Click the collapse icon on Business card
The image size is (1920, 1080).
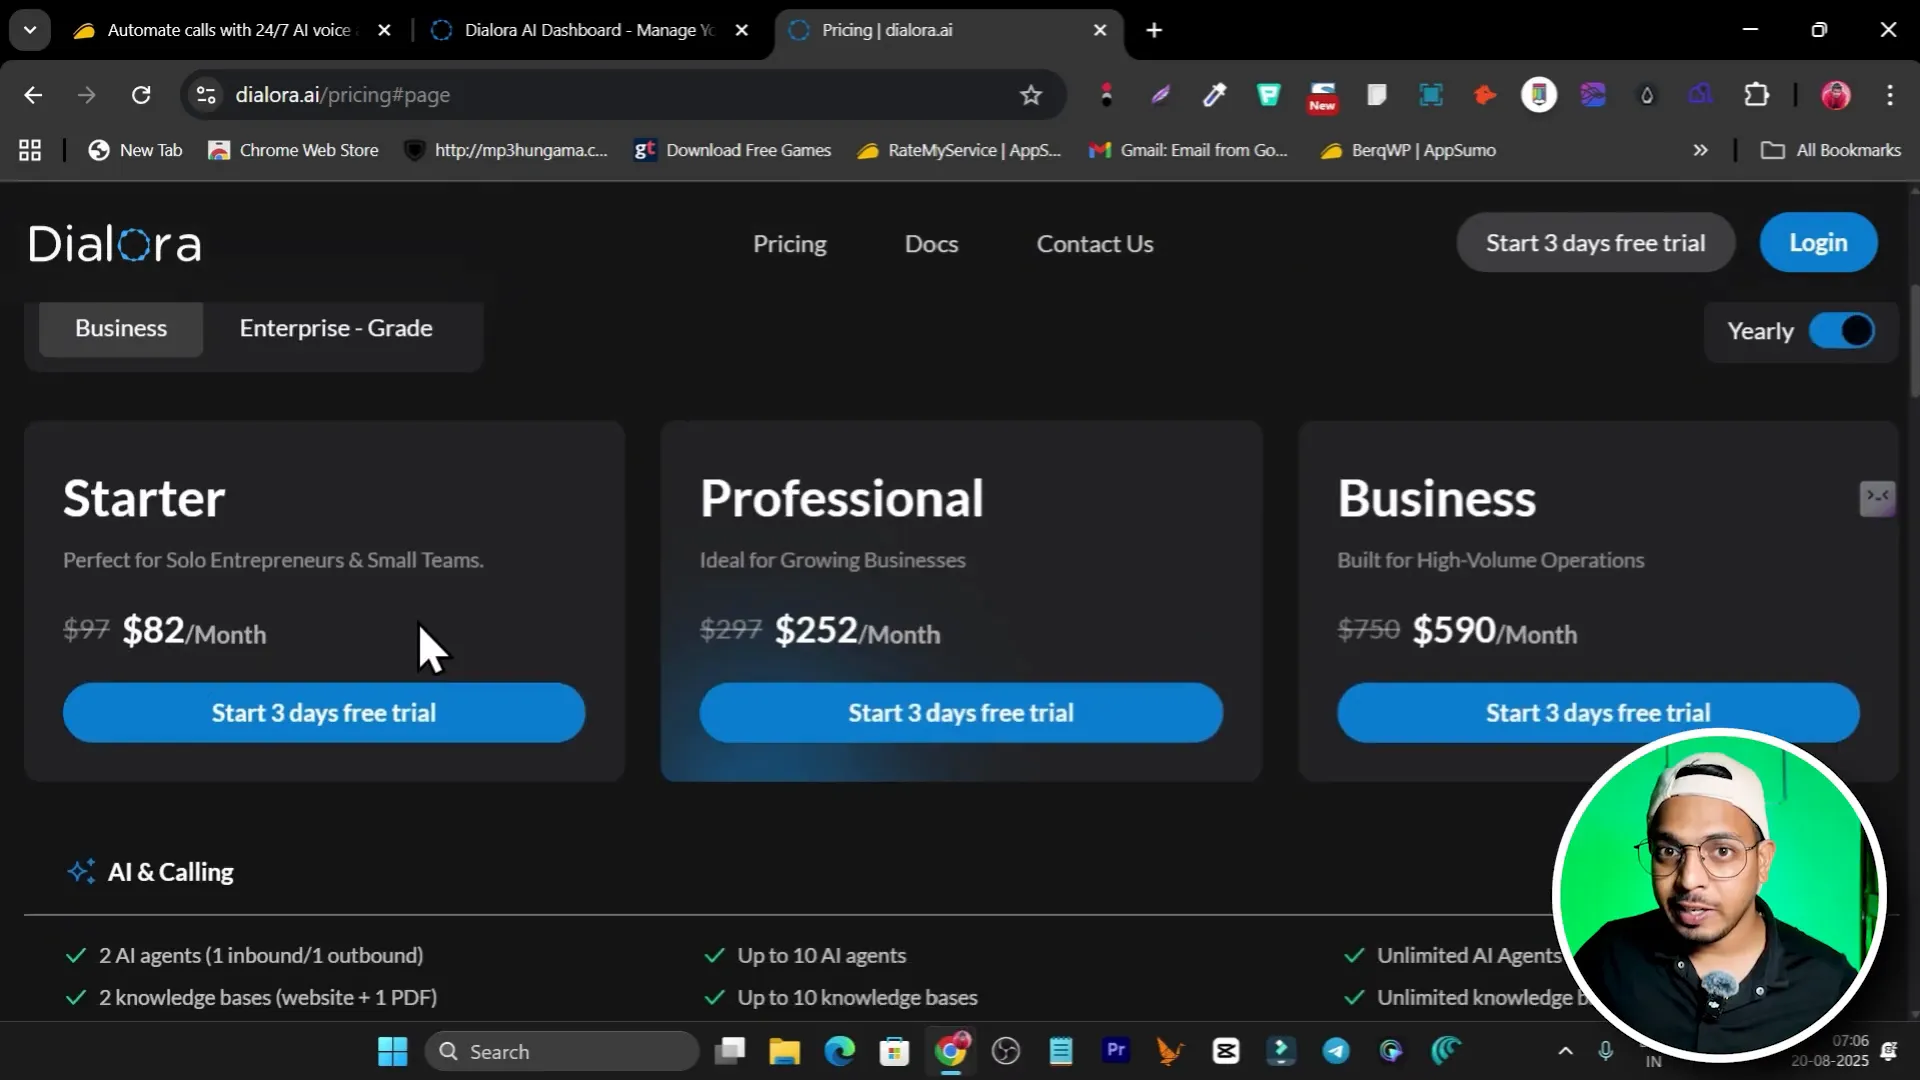pyautogui.click(x=1877, y=497)
